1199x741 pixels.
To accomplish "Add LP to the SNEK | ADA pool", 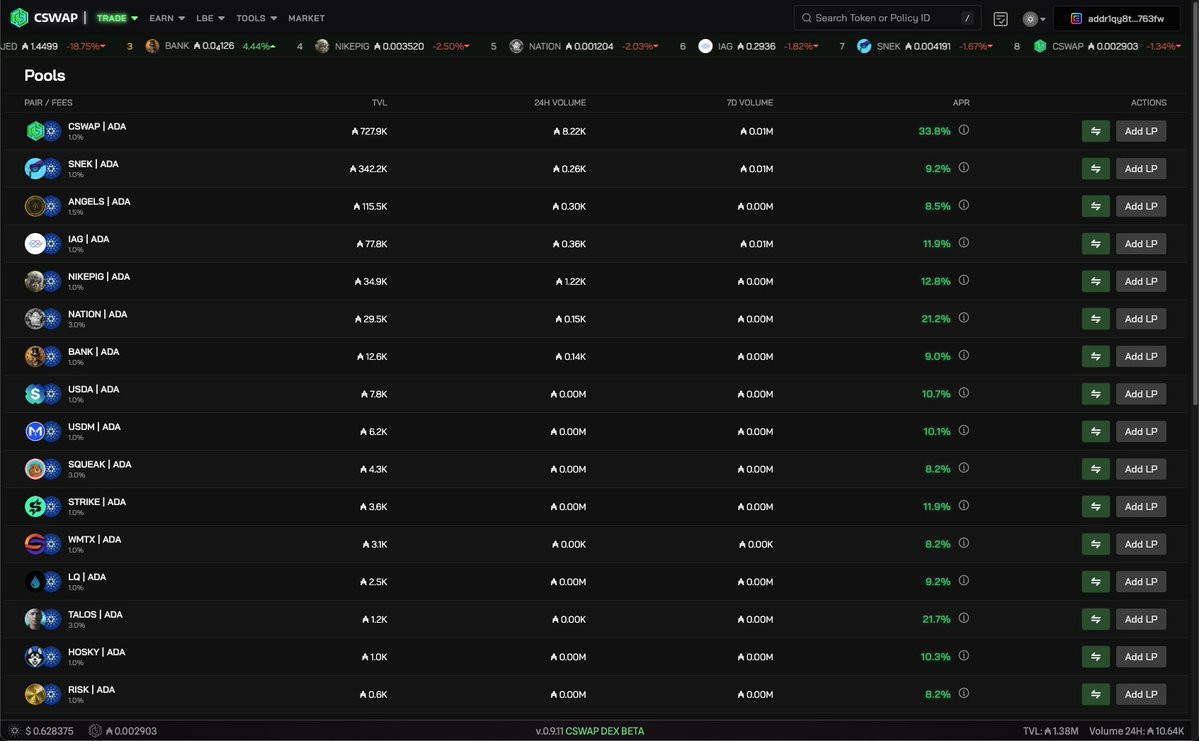I will pos(1140,168).
